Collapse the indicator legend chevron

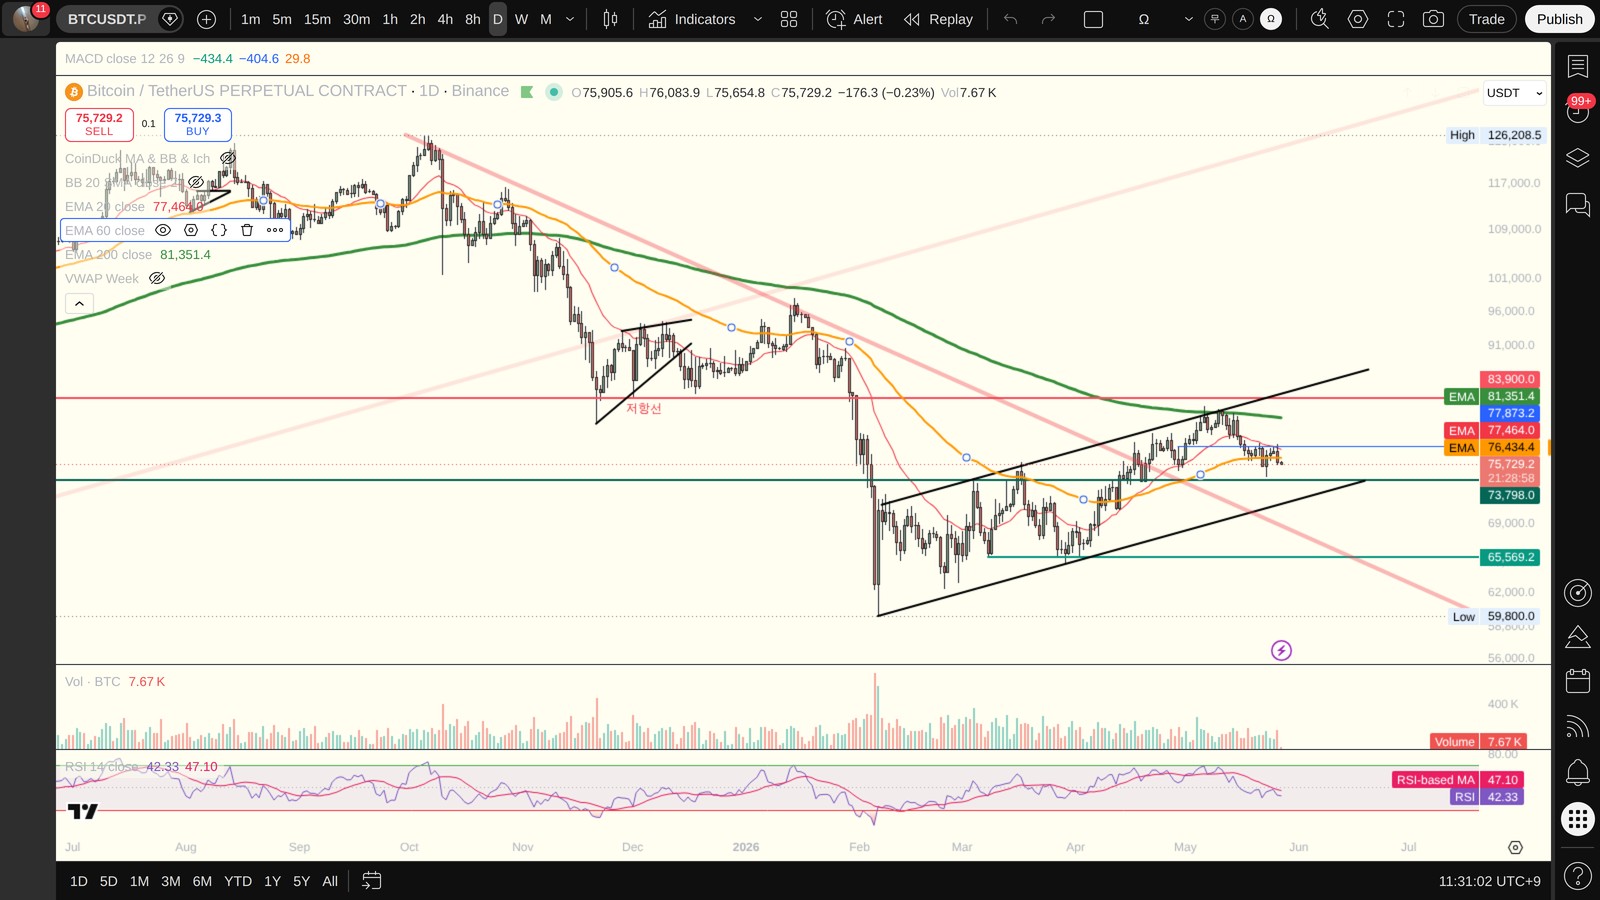(x=79, y=303)
